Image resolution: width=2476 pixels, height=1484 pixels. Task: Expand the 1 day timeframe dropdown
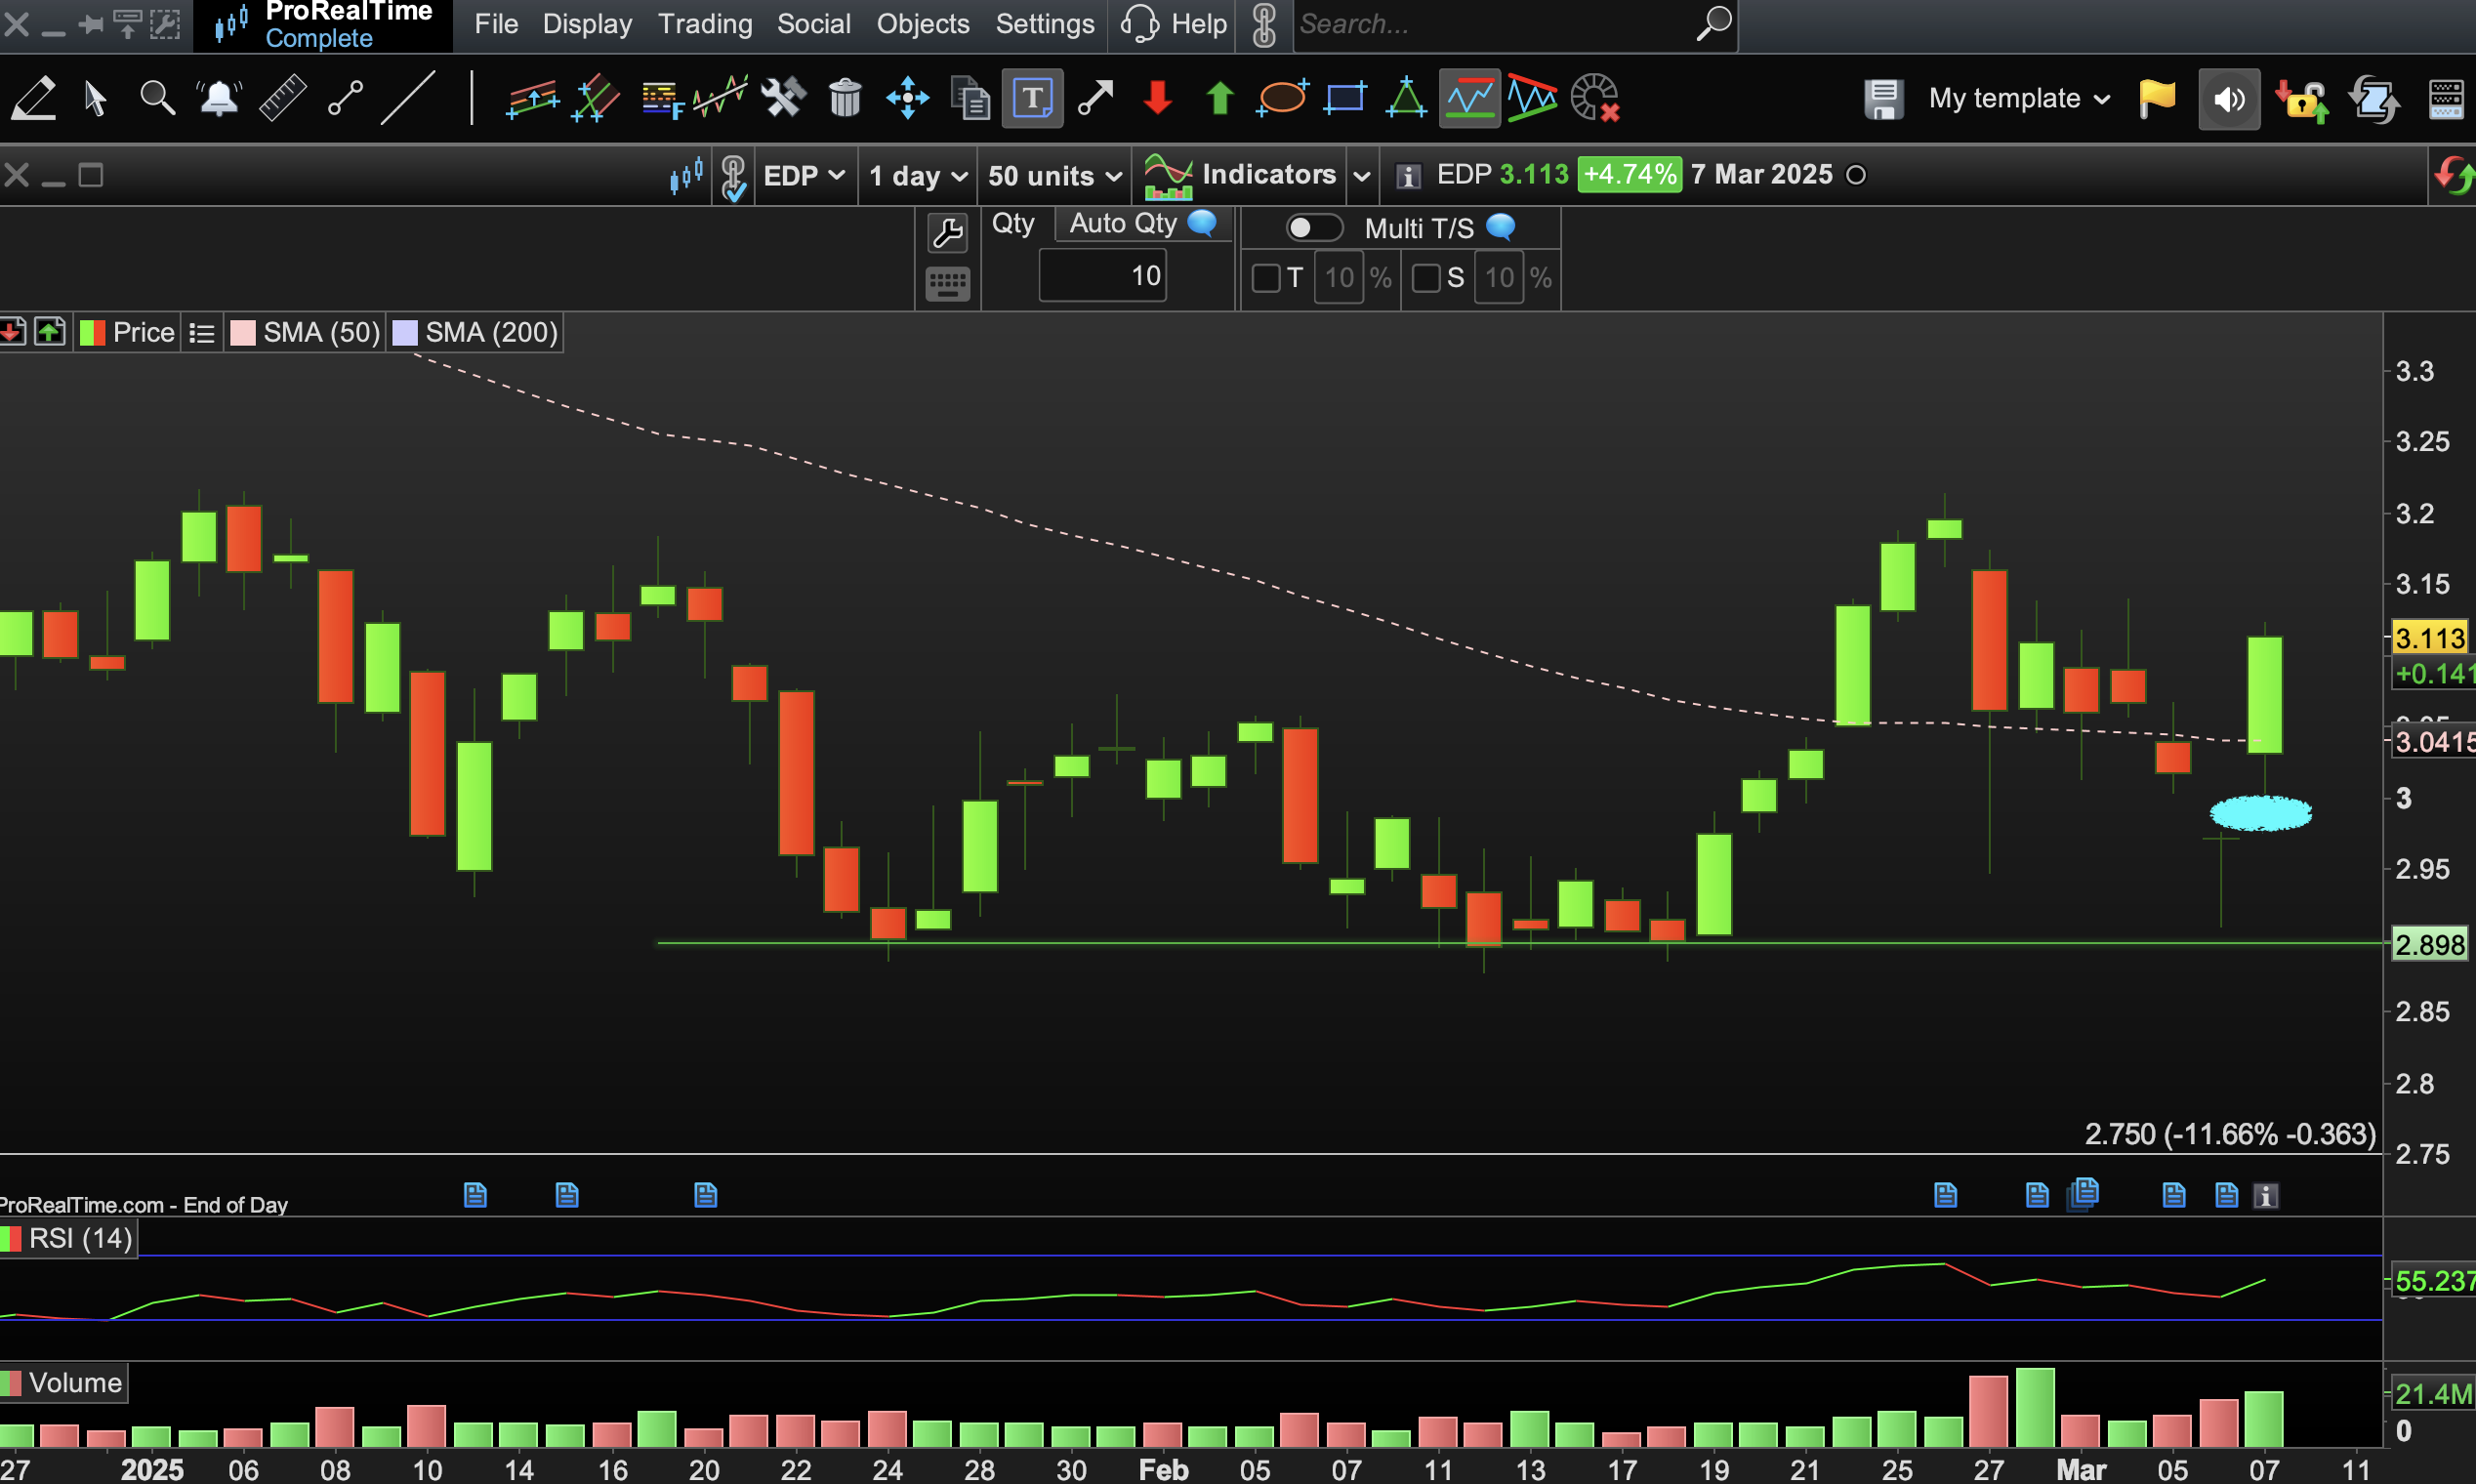point(917,176)
